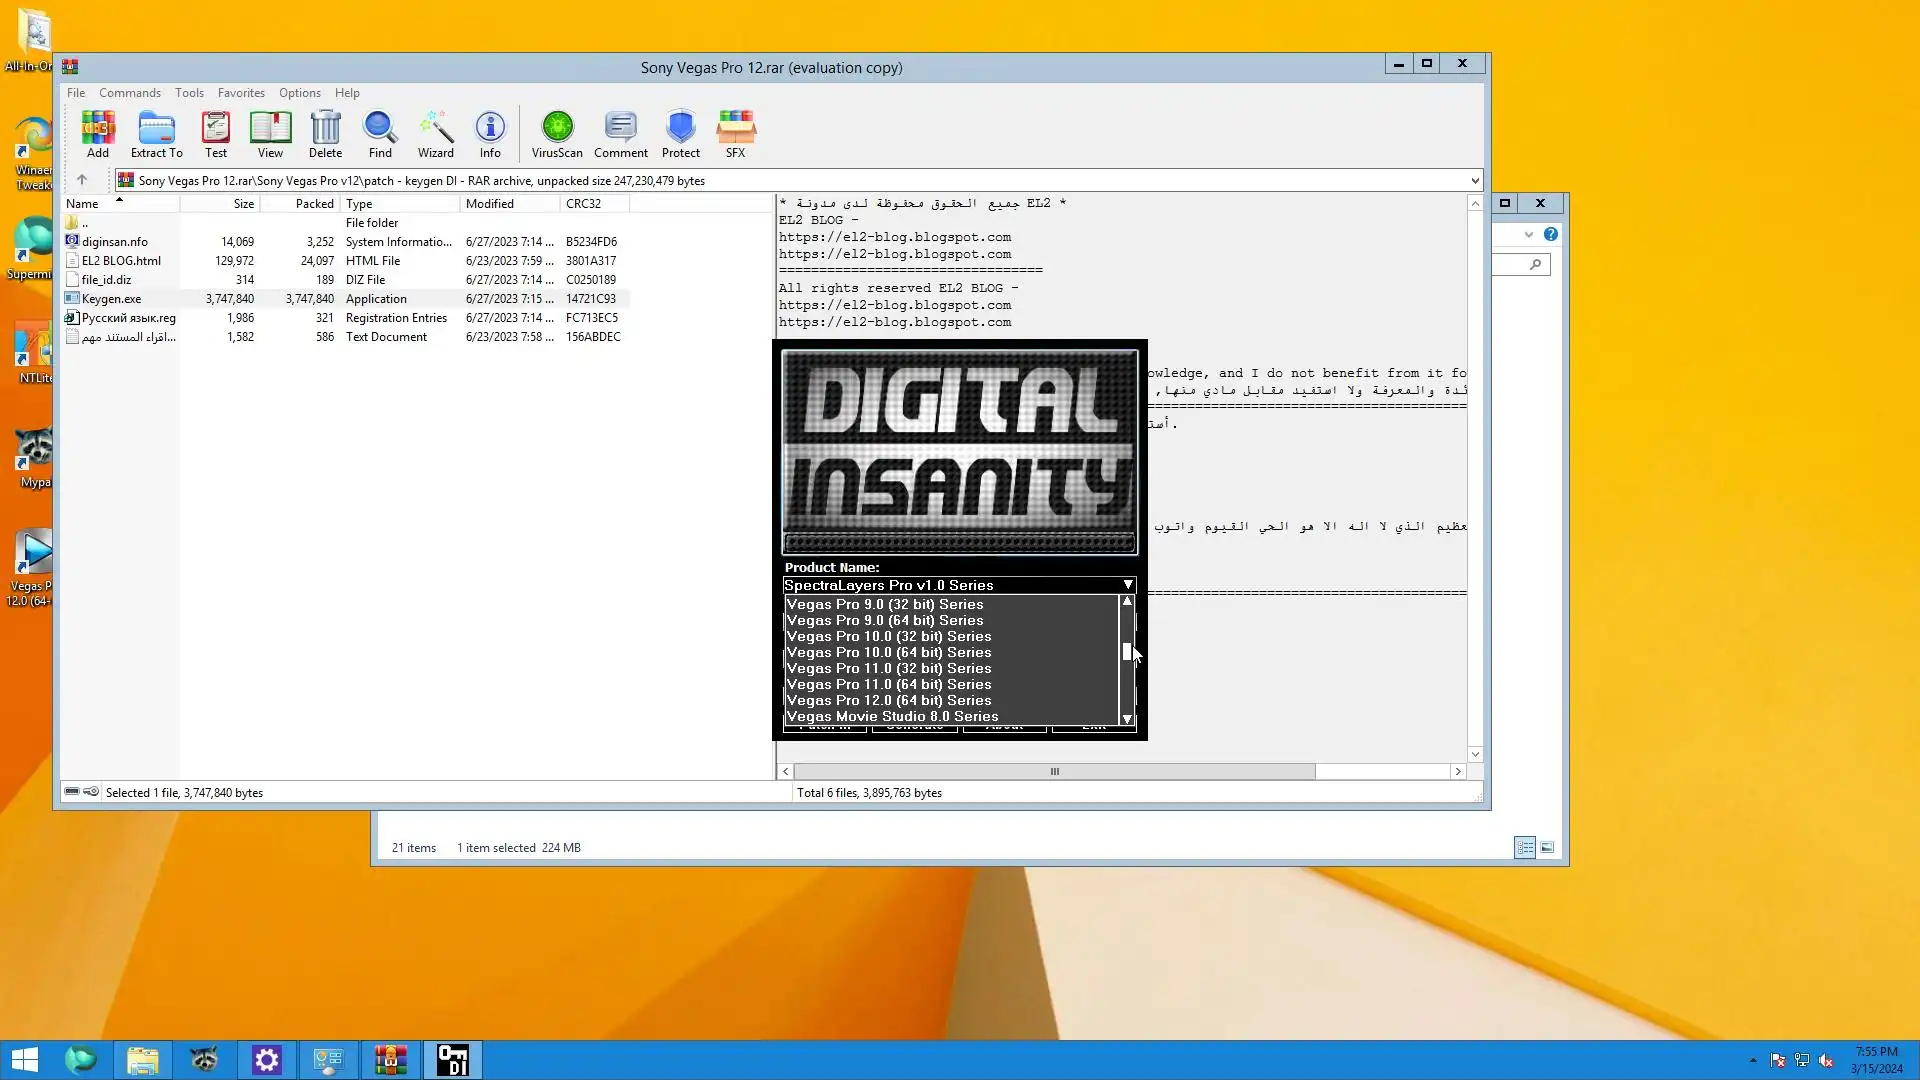Open the Favorites menu

pos(241,93)
